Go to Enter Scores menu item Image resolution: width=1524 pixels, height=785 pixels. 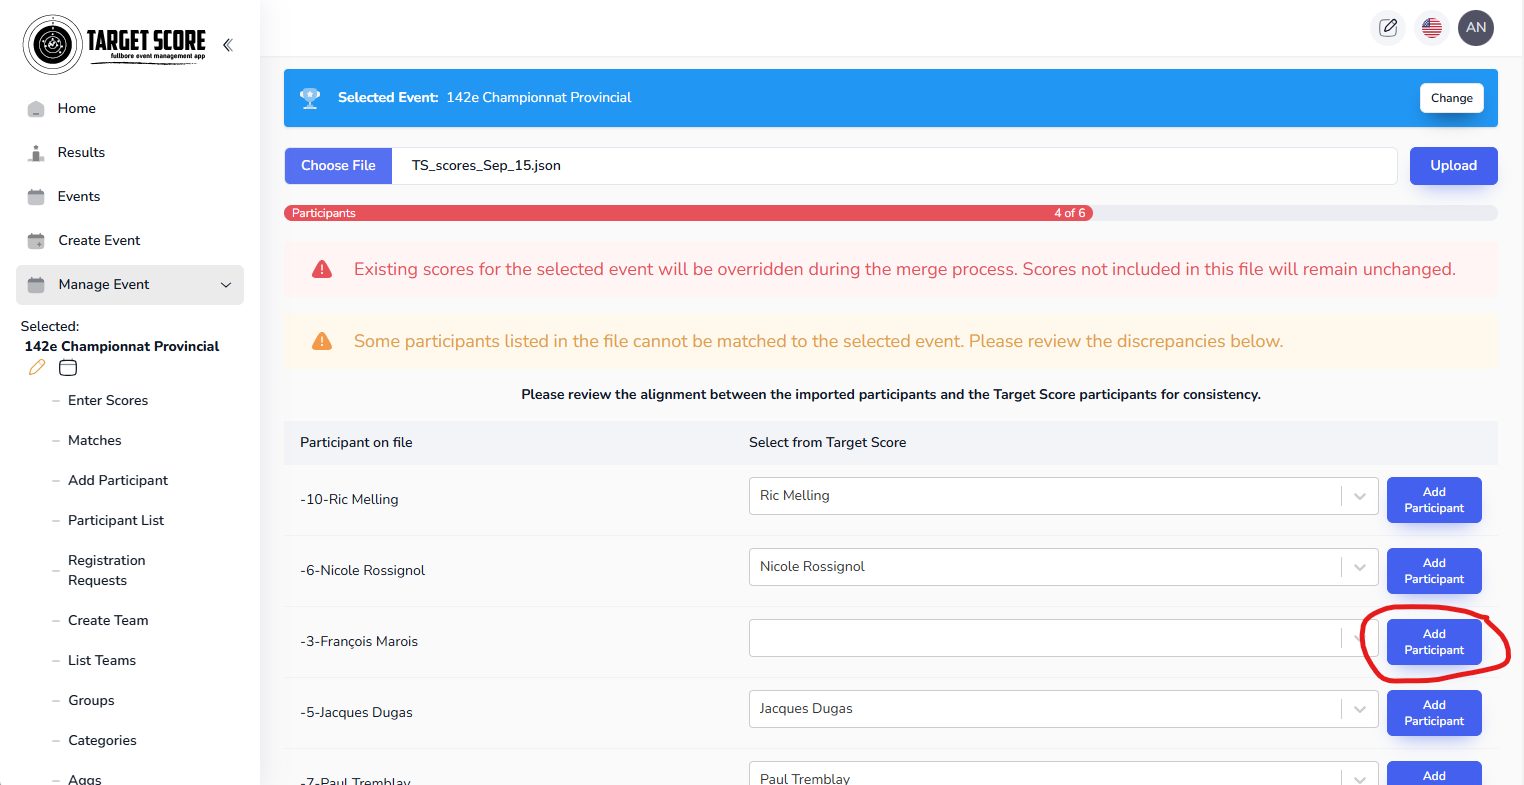(x=108, y=400)
